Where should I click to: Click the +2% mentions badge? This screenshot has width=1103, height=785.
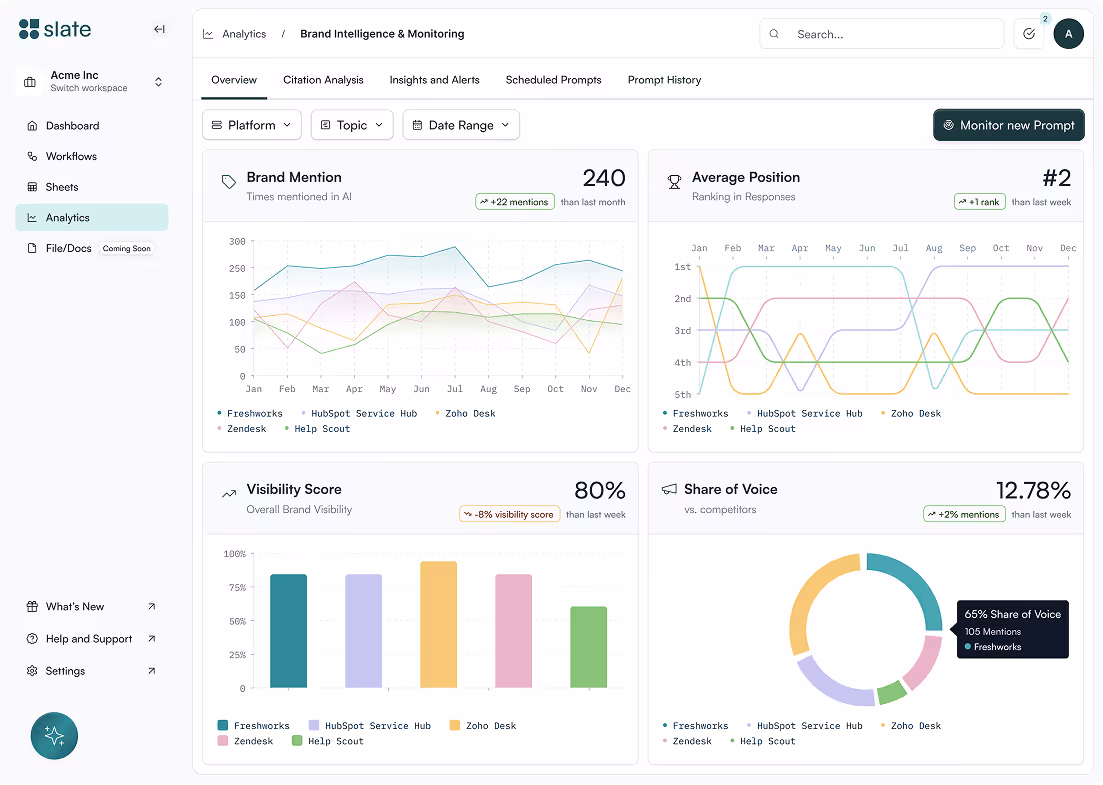(964, 514)
